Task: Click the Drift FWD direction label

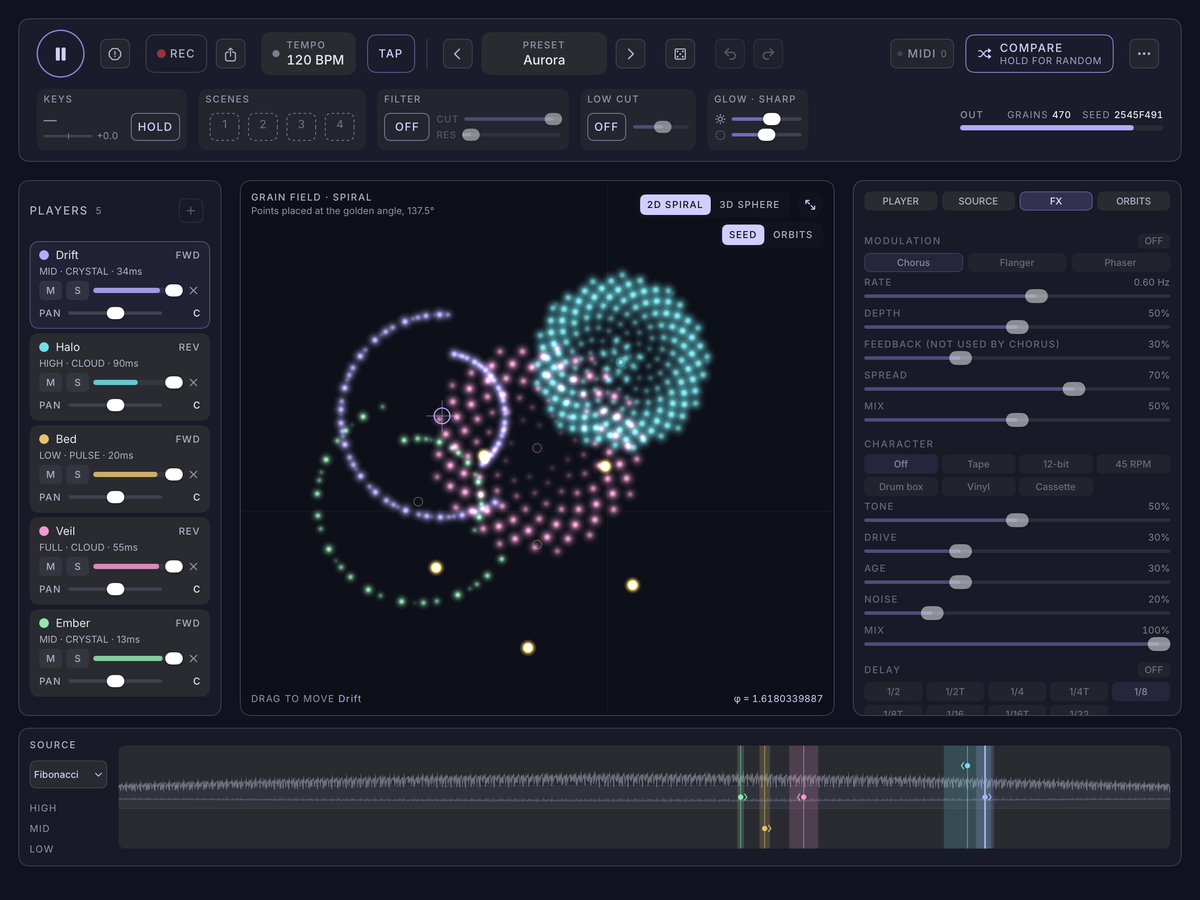Action: coord(188,255)
